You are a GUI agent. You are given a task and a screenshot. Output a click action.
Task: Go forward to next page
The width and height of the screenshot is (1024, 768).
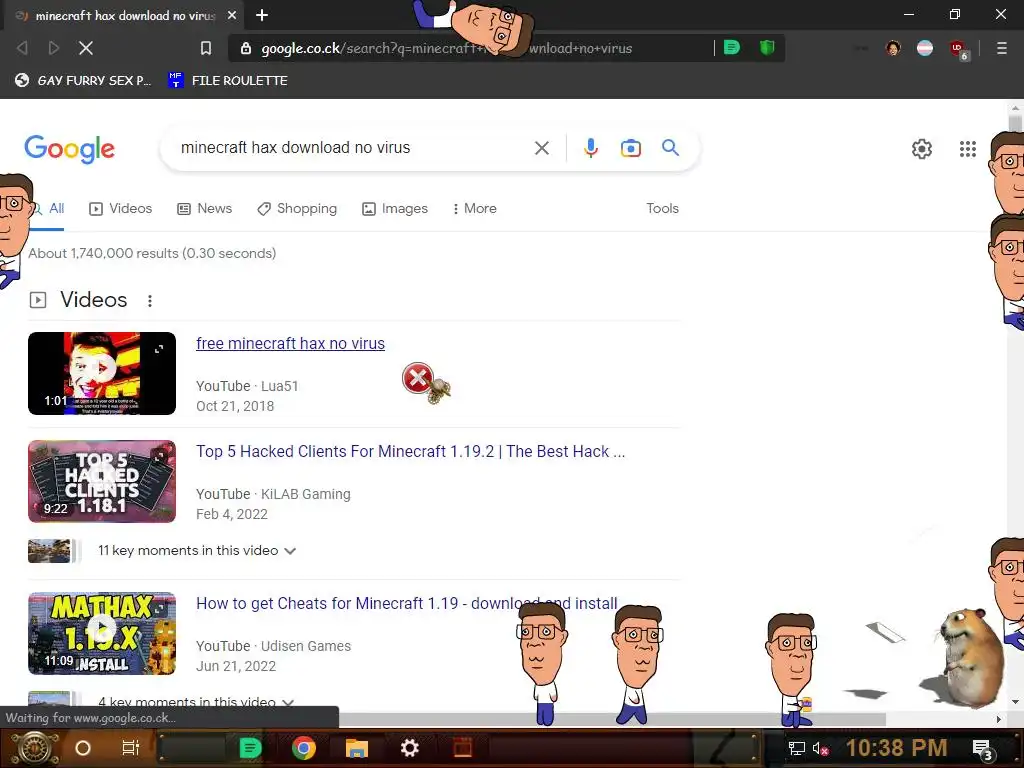pos(54,48)
